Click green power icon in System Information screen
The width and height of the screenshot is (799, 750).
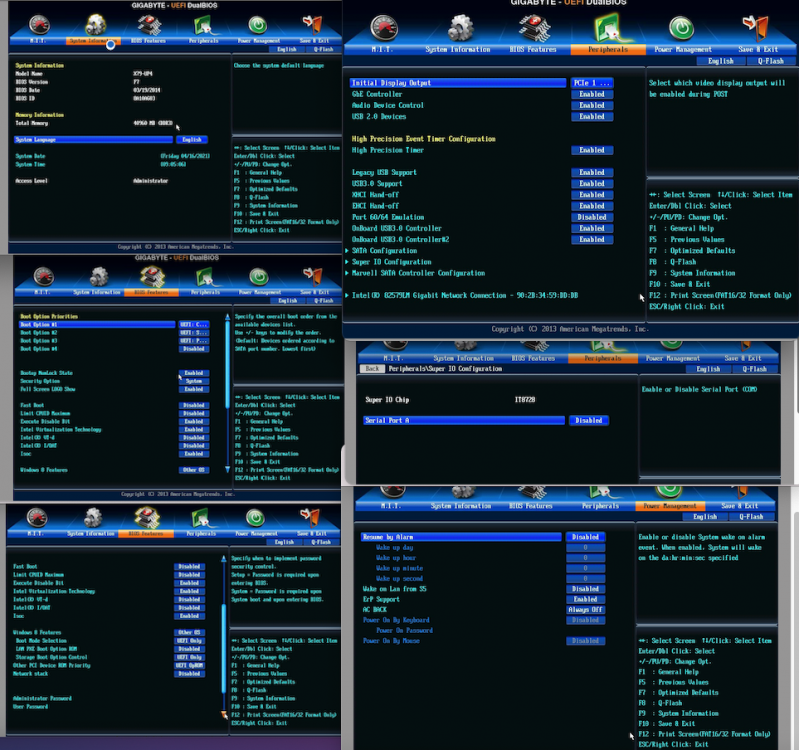point(258,24)
